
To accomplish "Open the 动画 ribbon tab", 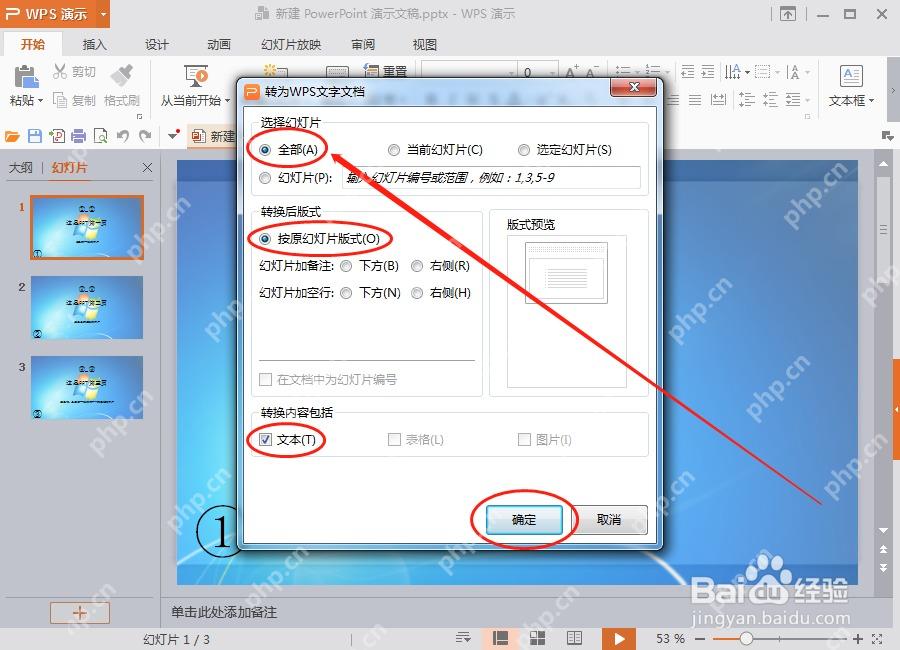I will pyautogui.click(x=219, y=44).
